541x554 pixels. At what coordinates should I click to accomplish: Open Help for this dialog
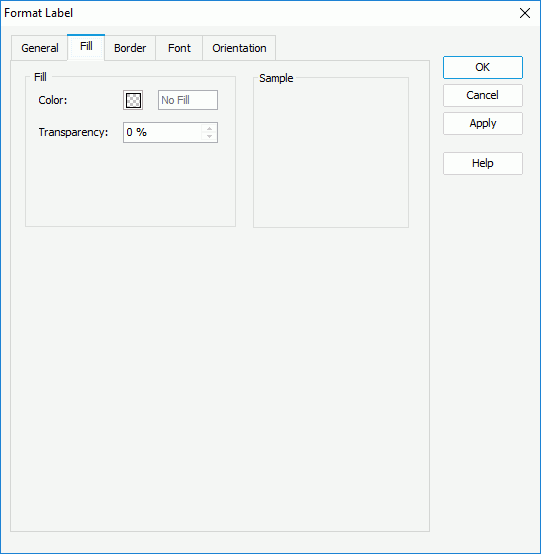[483, 163]
